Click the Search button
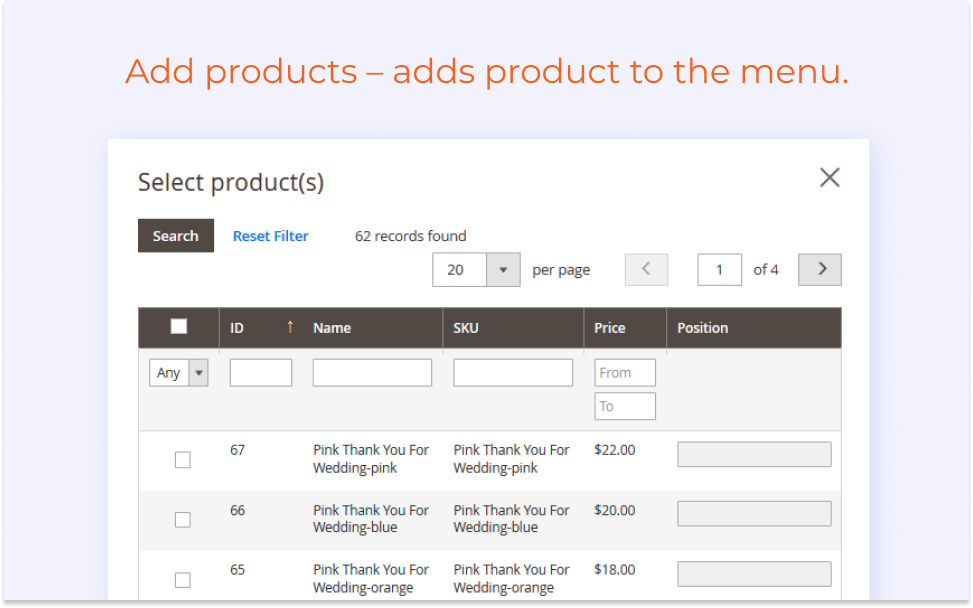 click(x=176, y=236)
